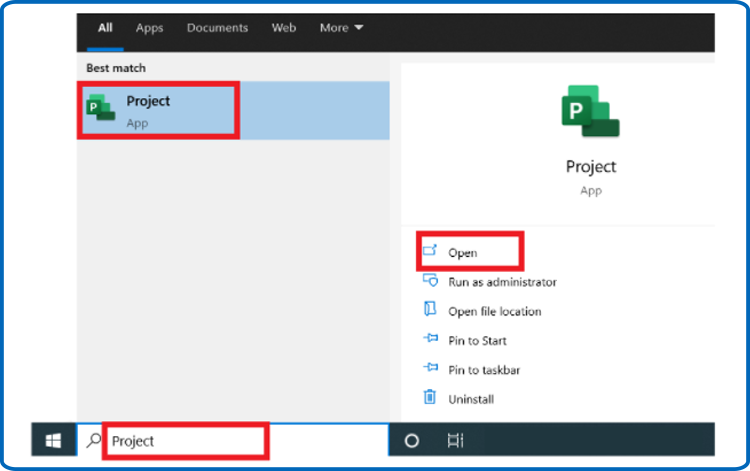Expand the More dropdown
Image resolution: width=750 pixels, height=471 pixels.
click(342, 28)
